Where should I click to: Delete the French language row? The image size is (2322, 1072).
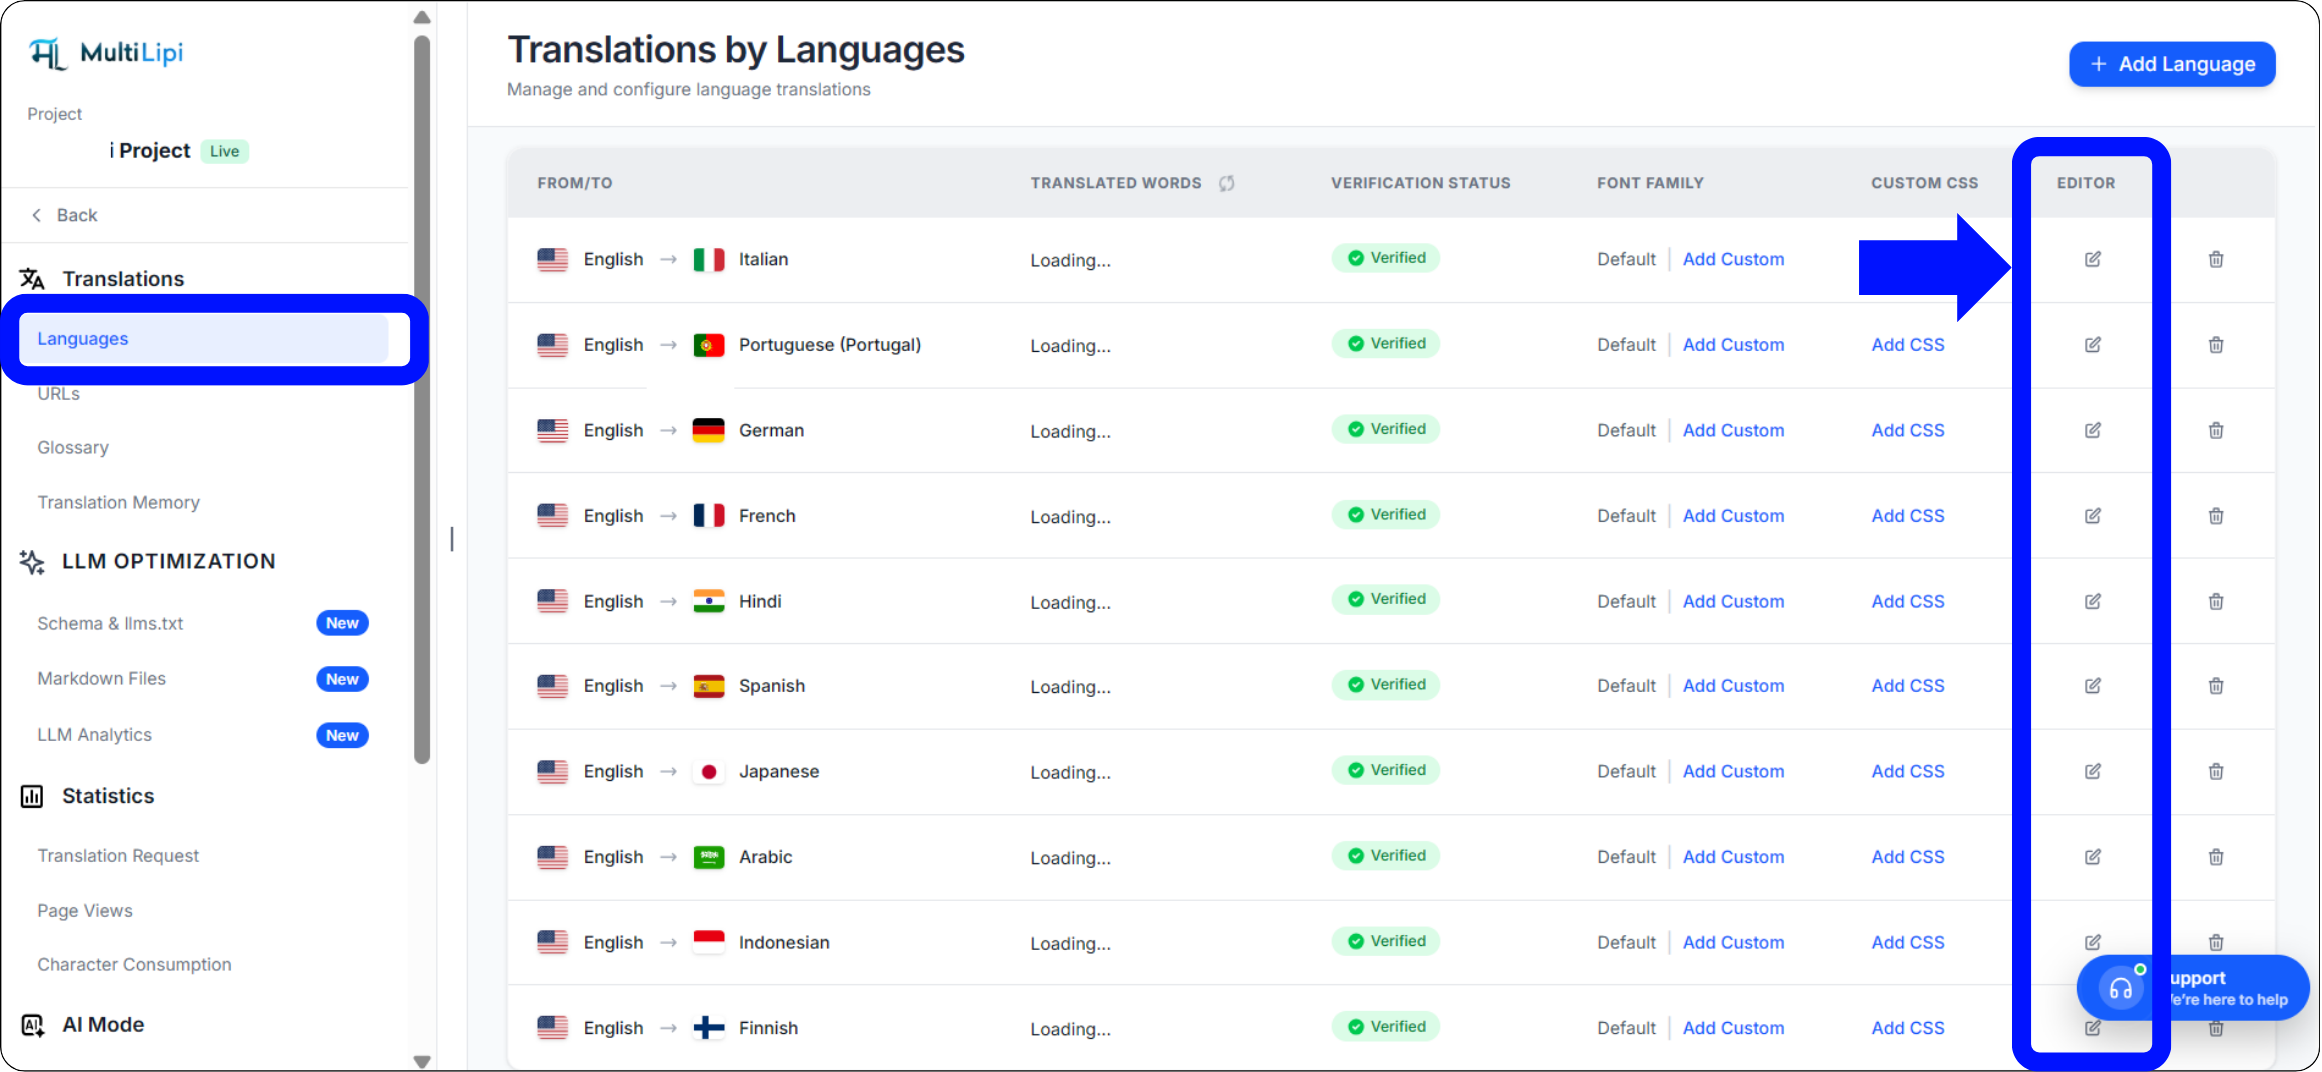pyautogui.click(x=2216, y=516)
